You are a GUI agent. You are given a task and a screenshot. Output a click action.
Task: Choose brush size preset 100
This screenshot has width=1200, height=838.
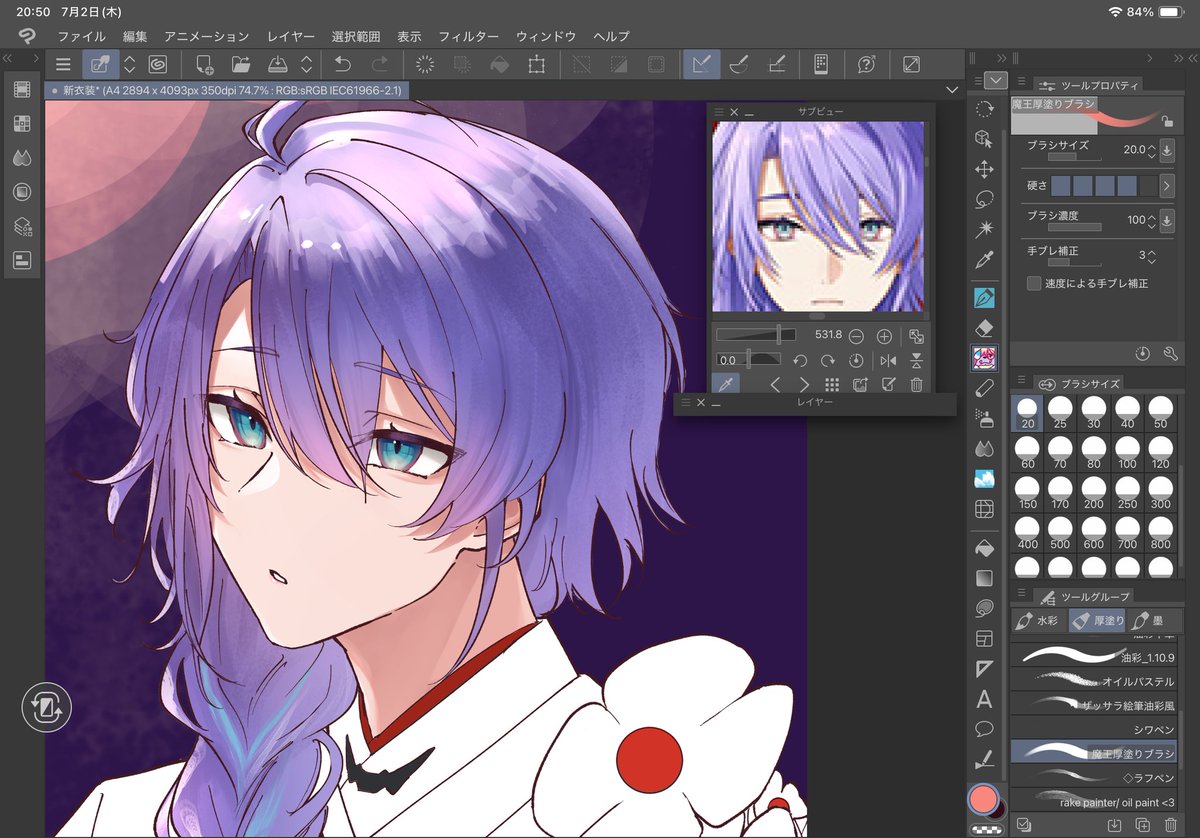(1127, 453)
